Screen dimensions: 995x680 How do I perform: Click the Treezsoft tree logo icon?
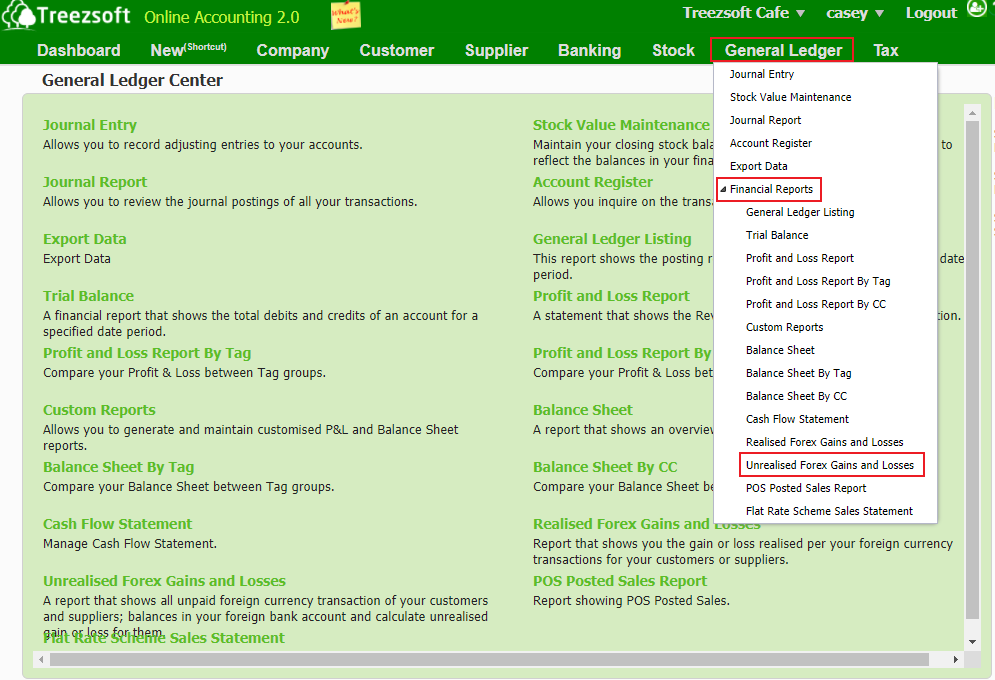tap(19, 16)
